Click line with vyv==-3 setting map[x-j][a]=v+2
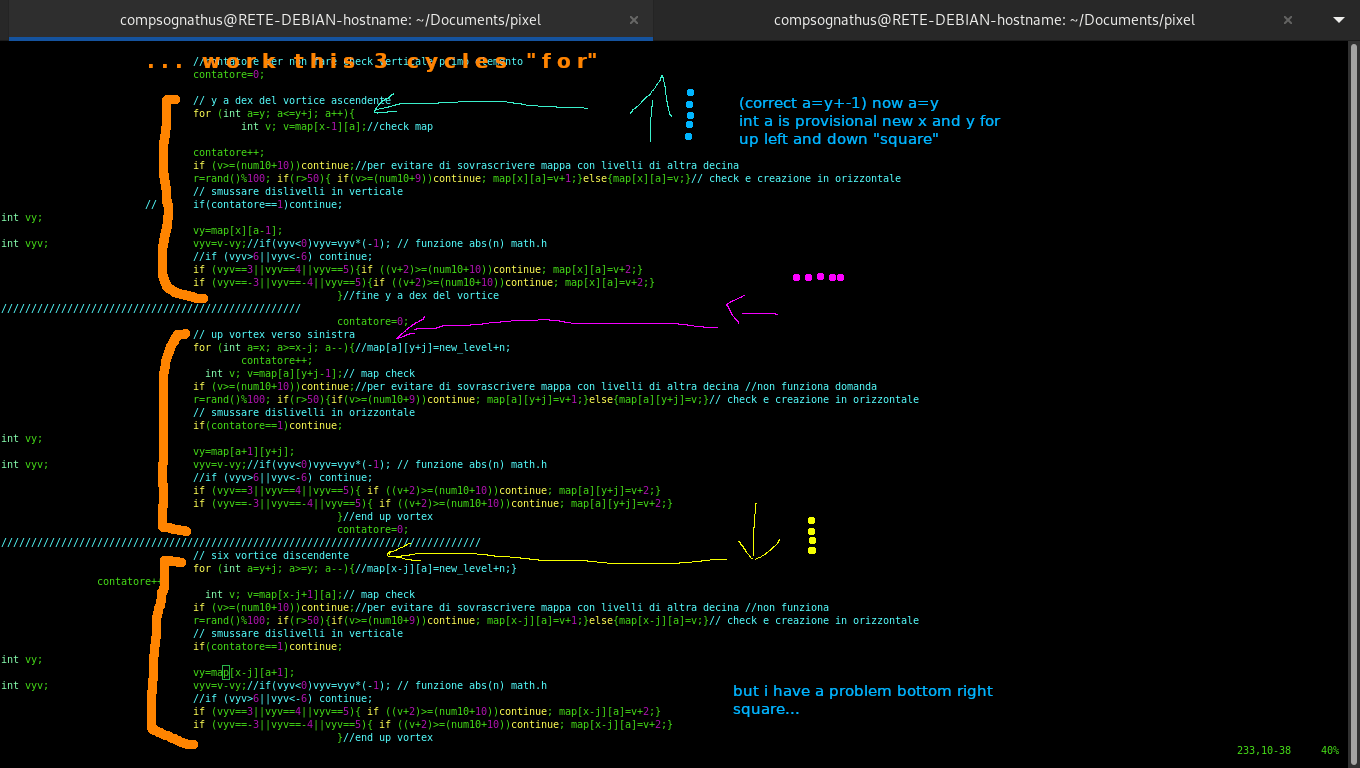Screen dimensions: 1360x768 pyautogui.click(x=433, y=725)
